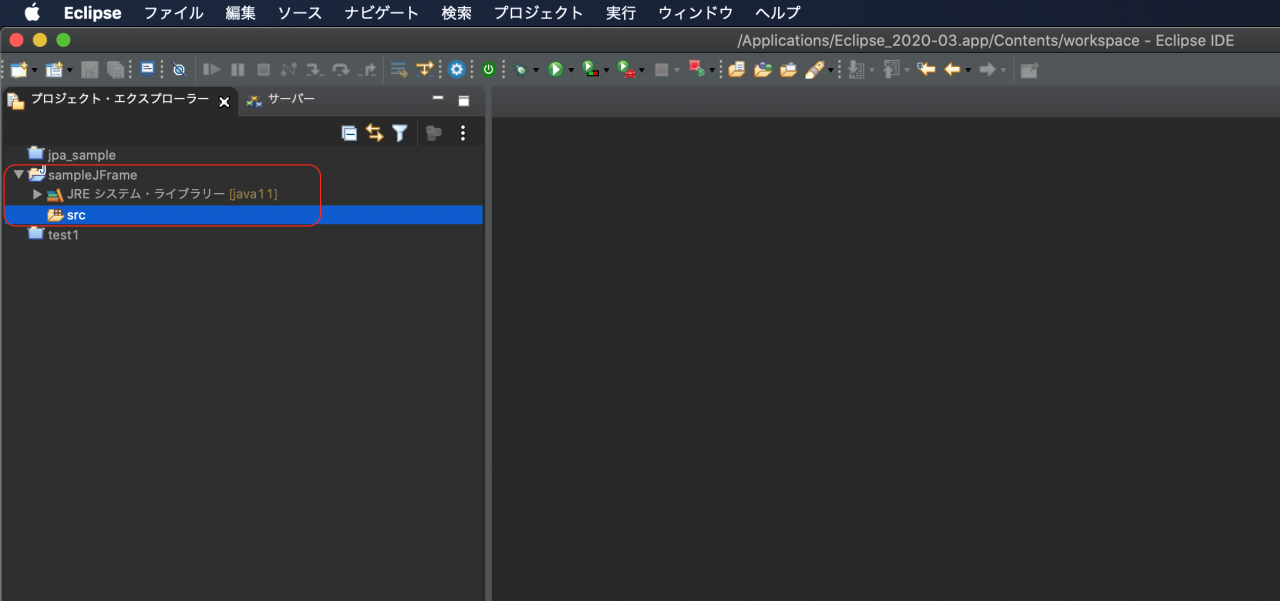Open the プロジェクト menu in menu bar
Image resolution: width=1280 pixels, height=601 pixels.
click(x=538, y=13)
